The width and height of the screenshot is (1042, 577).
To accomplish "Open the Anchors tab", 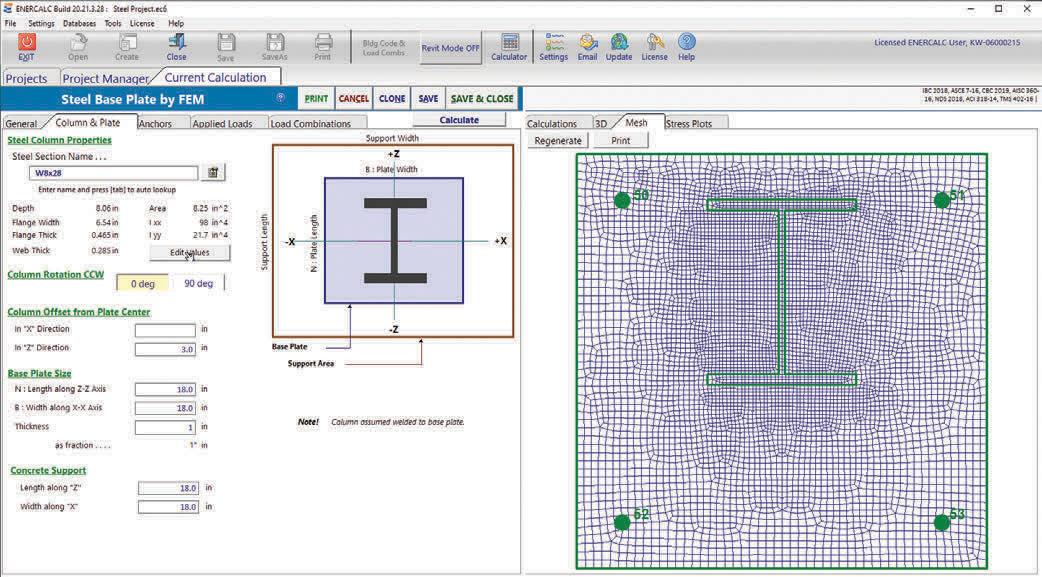I will point(156,124).
